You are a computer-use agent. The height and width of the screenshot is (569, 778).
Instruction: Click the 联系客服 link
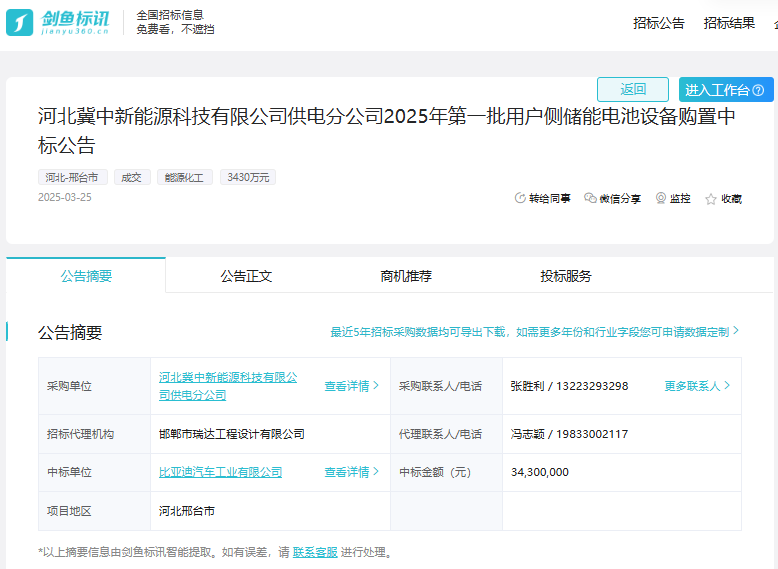tap(315, 552)
